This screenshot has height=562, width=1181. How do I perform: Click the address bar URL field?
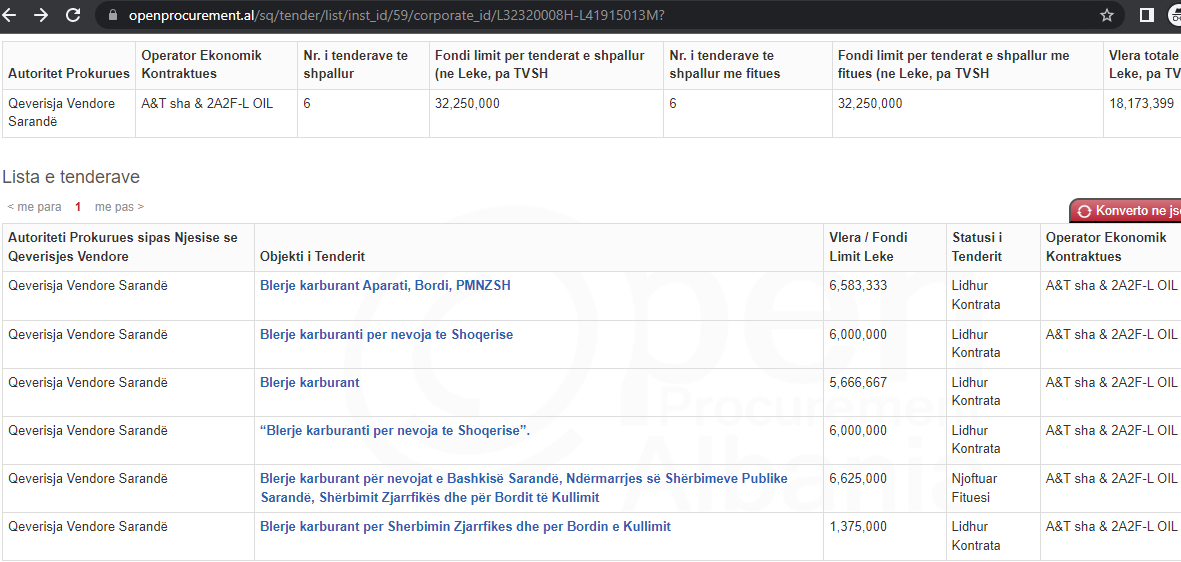[400, 16]
